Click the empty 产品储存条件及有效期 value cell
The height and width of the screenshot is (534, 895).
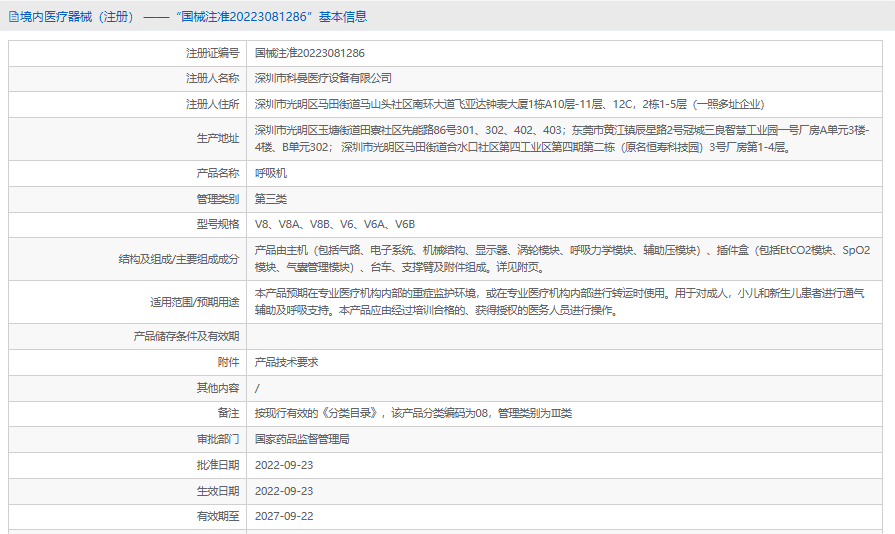tap(564, 337)
